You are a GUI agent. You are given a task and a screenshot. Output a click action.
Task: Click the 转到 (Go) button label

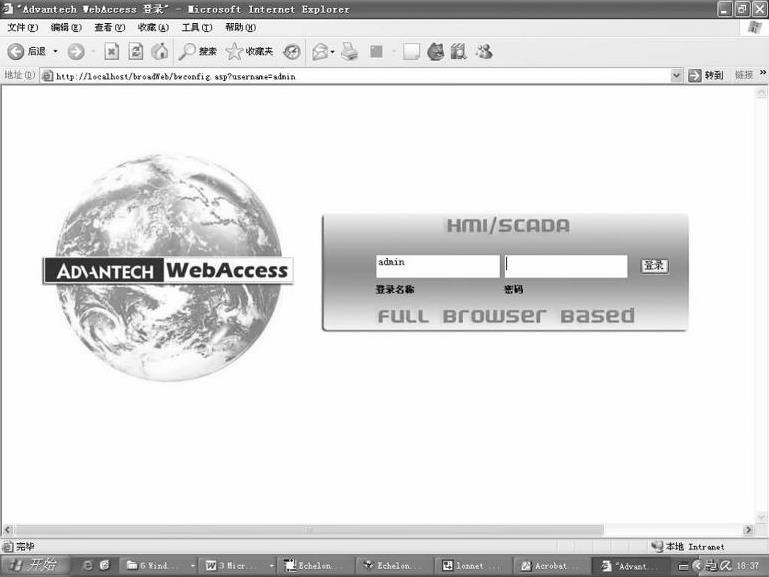(714, 75)
